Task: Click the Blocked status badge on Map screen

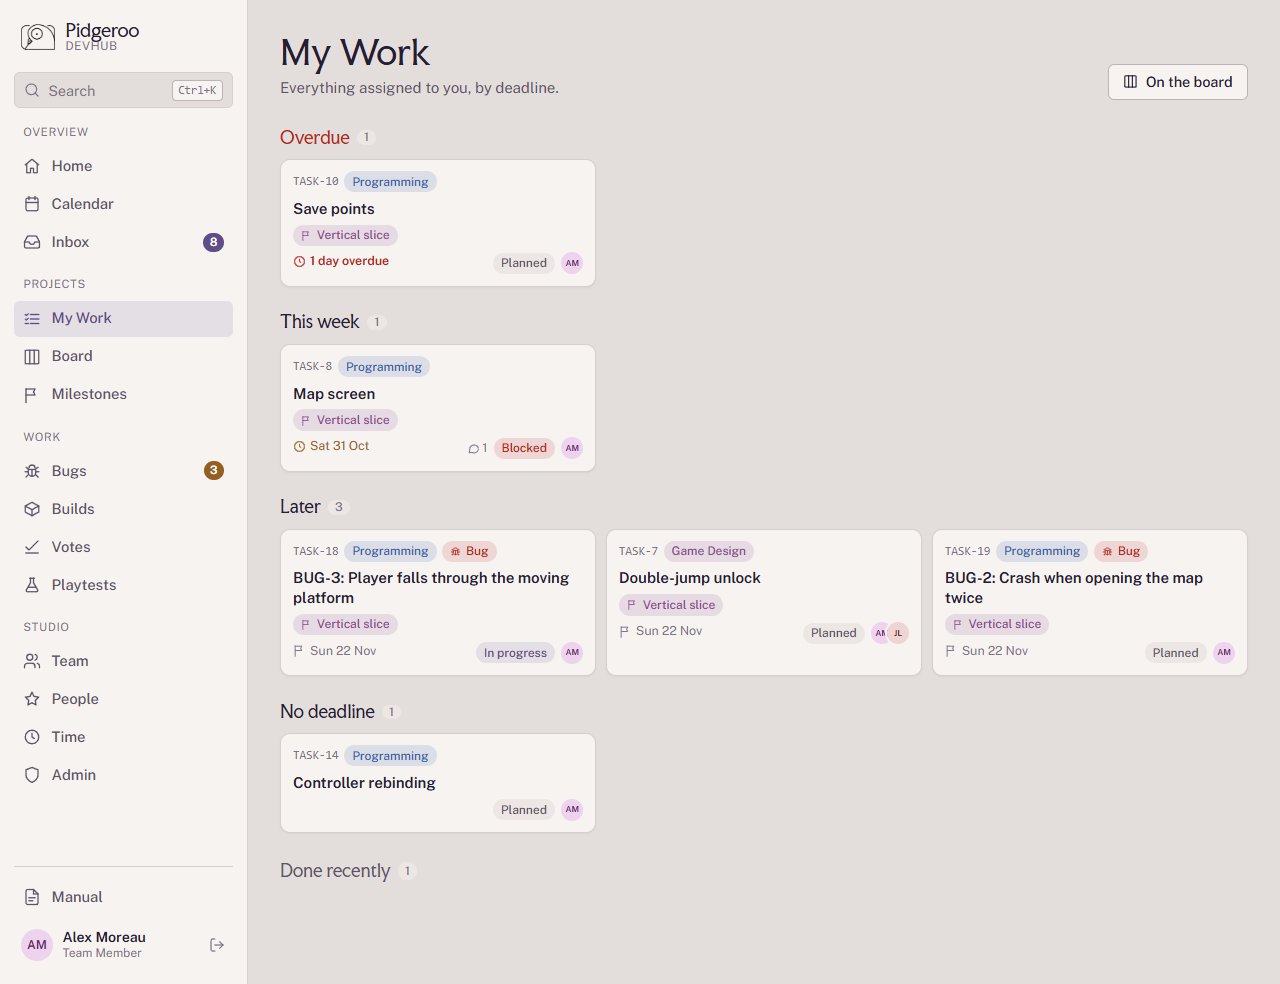Action: tap(524, 448)
